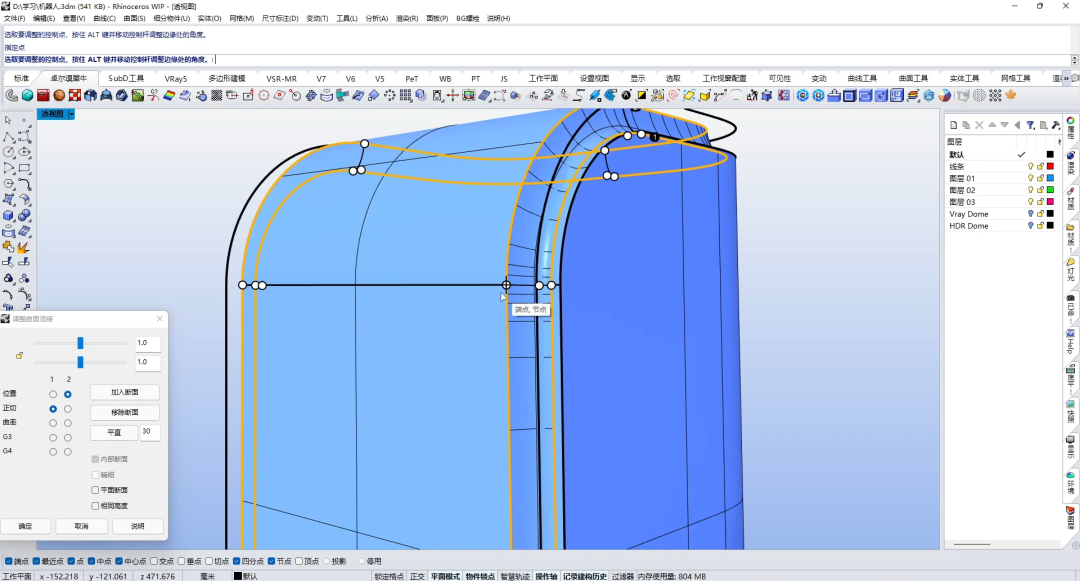Toggle visibility bulb for 图层 01
Screen dimensions: 1080x581
coord(1030,178)
